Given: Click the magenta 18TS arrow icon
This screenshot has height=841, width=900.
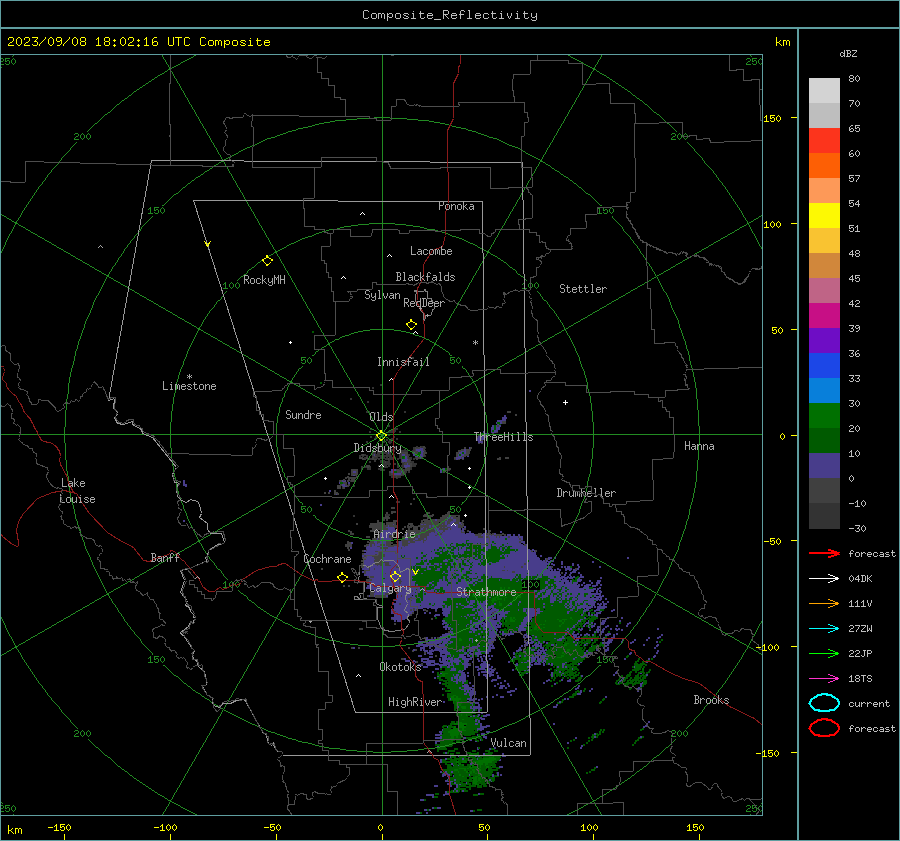Looking at the screenshot, I should point(824,679).
